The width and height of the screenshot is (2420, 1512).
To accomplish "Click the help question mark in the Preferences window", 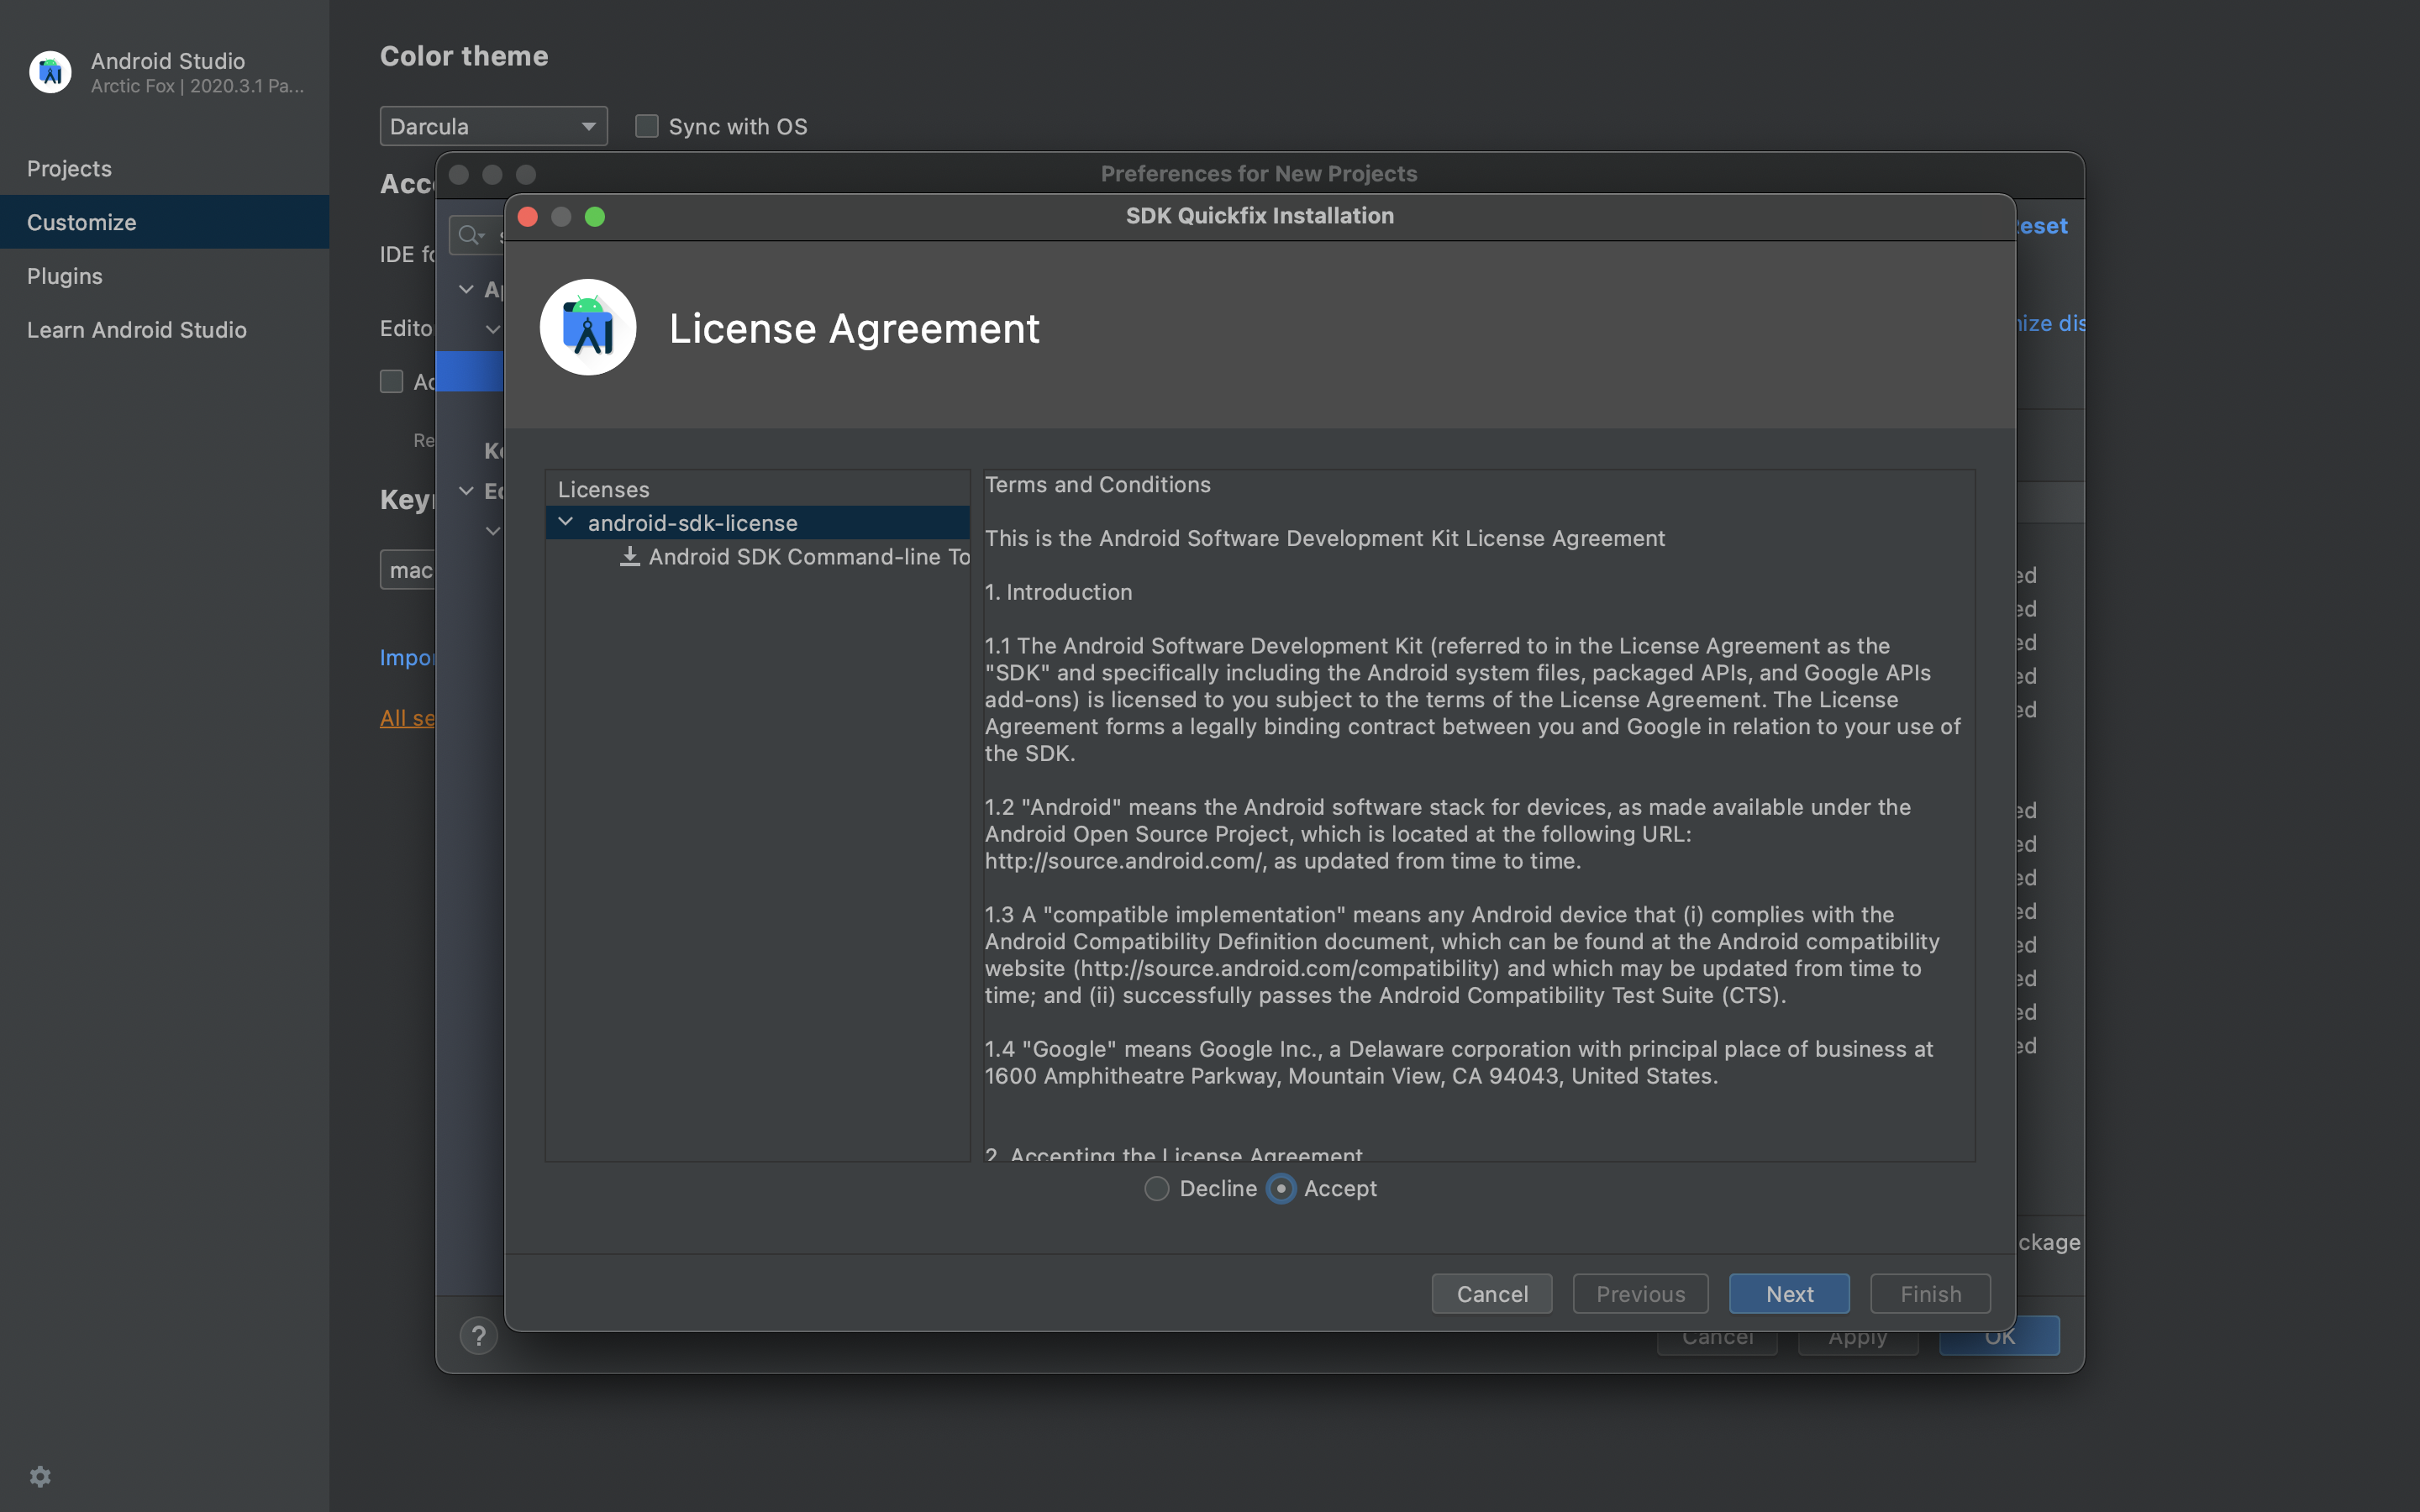I will point(478,1335).
